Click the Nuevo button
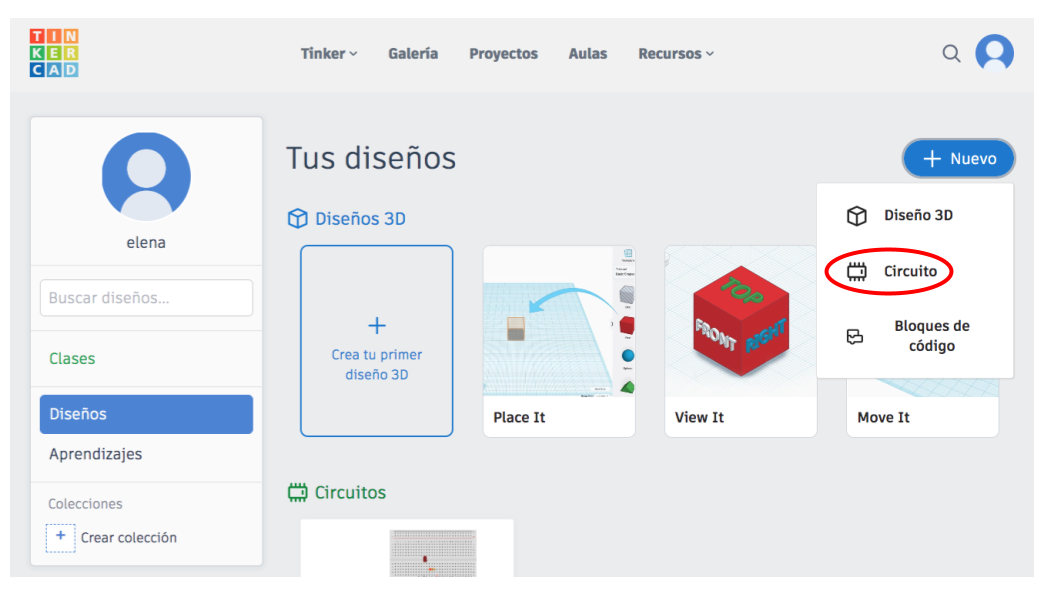 (x=958, y=159)
